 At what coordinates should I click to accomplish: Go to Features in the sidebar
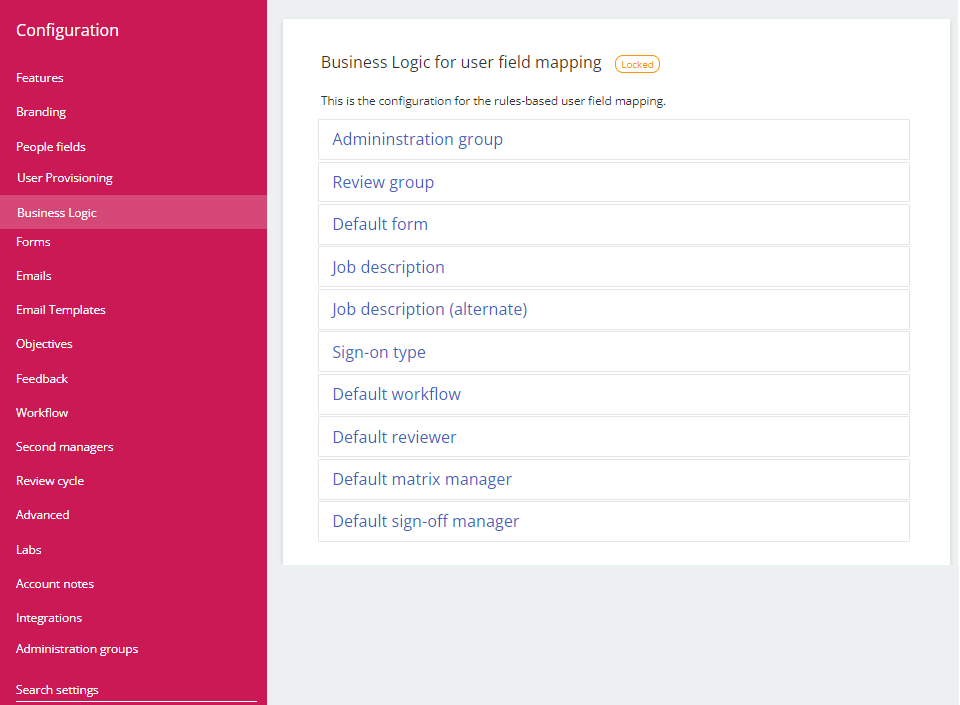[x=40, y=78]
